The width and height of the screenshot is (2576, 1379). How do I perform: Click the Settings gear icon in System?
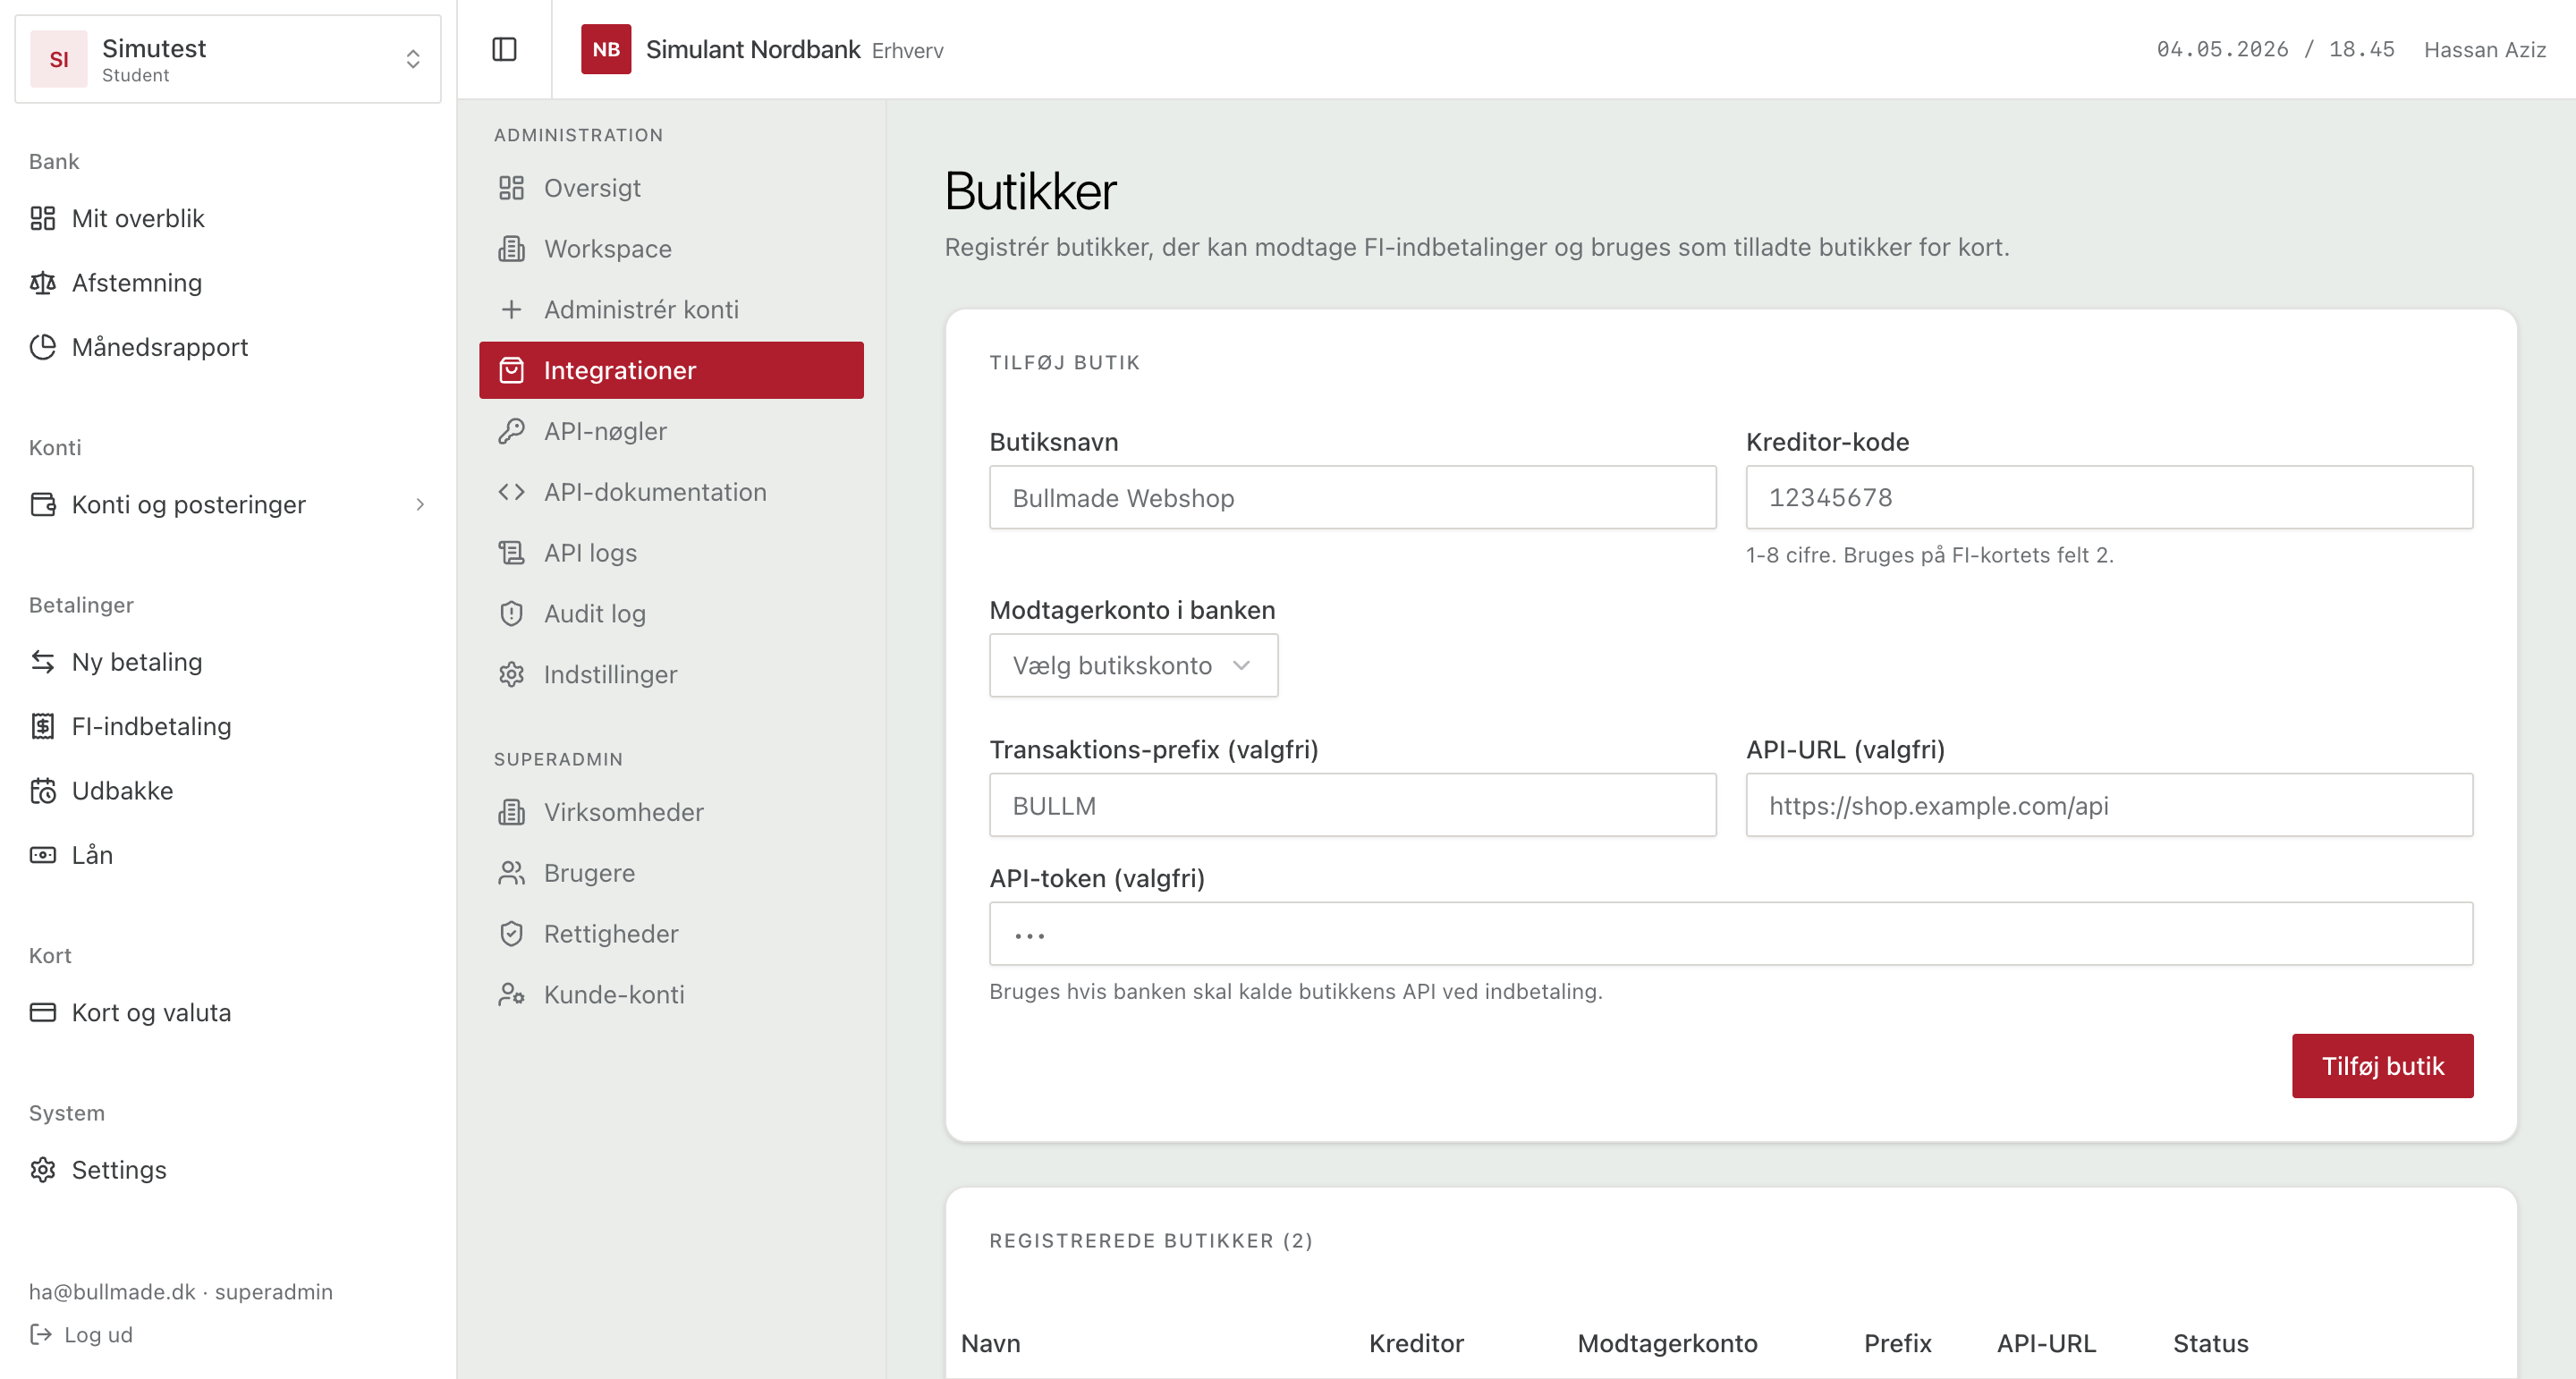(x=43, y=1170)
